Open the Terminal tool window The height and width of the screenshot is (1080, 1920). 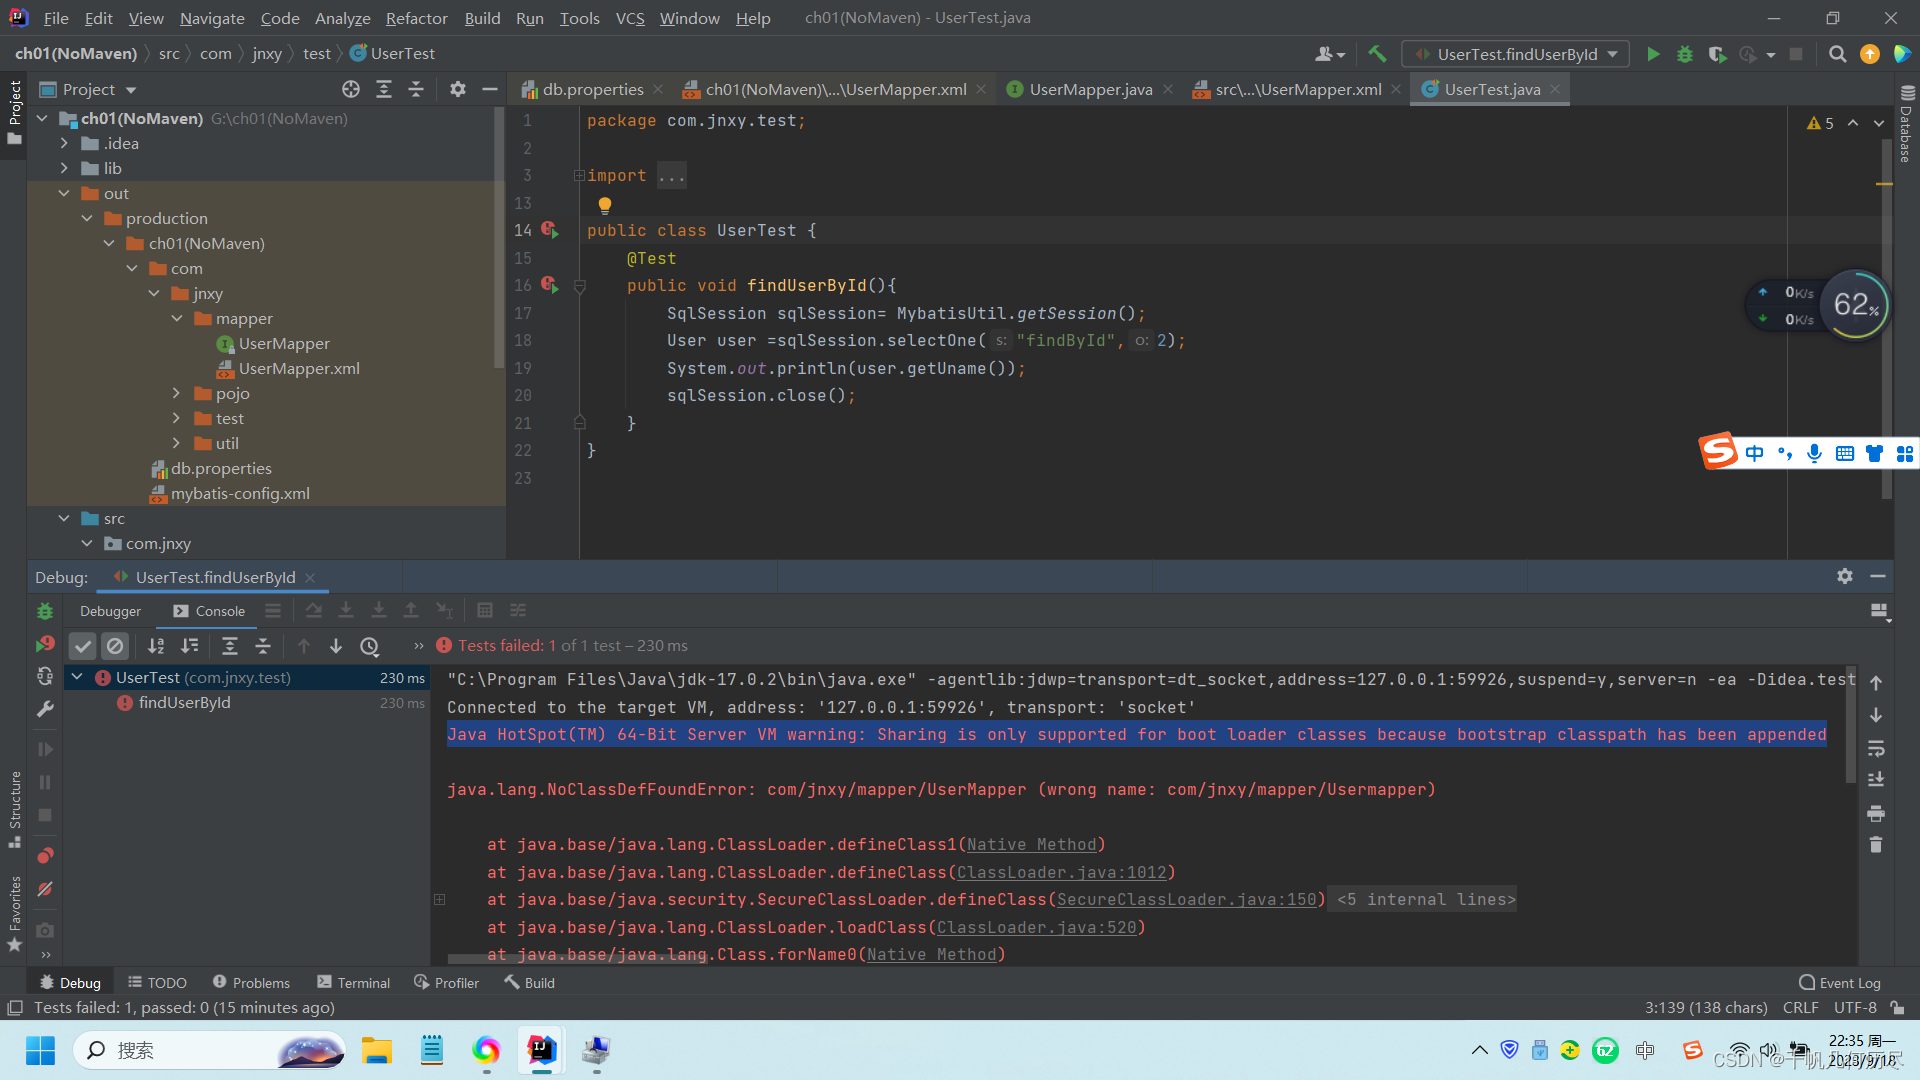353,982
